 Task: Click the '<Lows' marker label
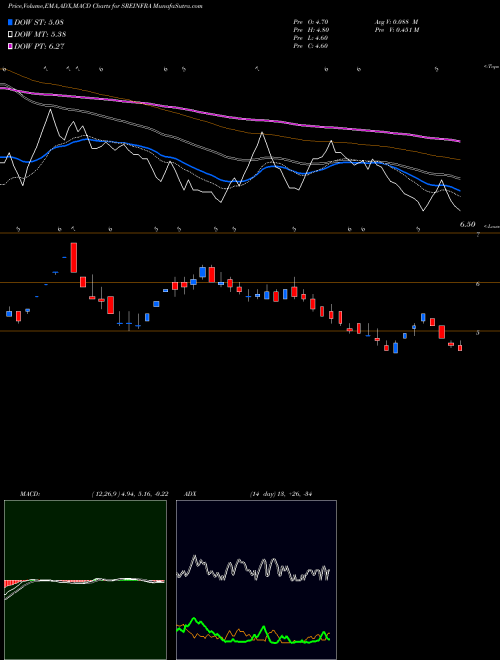491,226
